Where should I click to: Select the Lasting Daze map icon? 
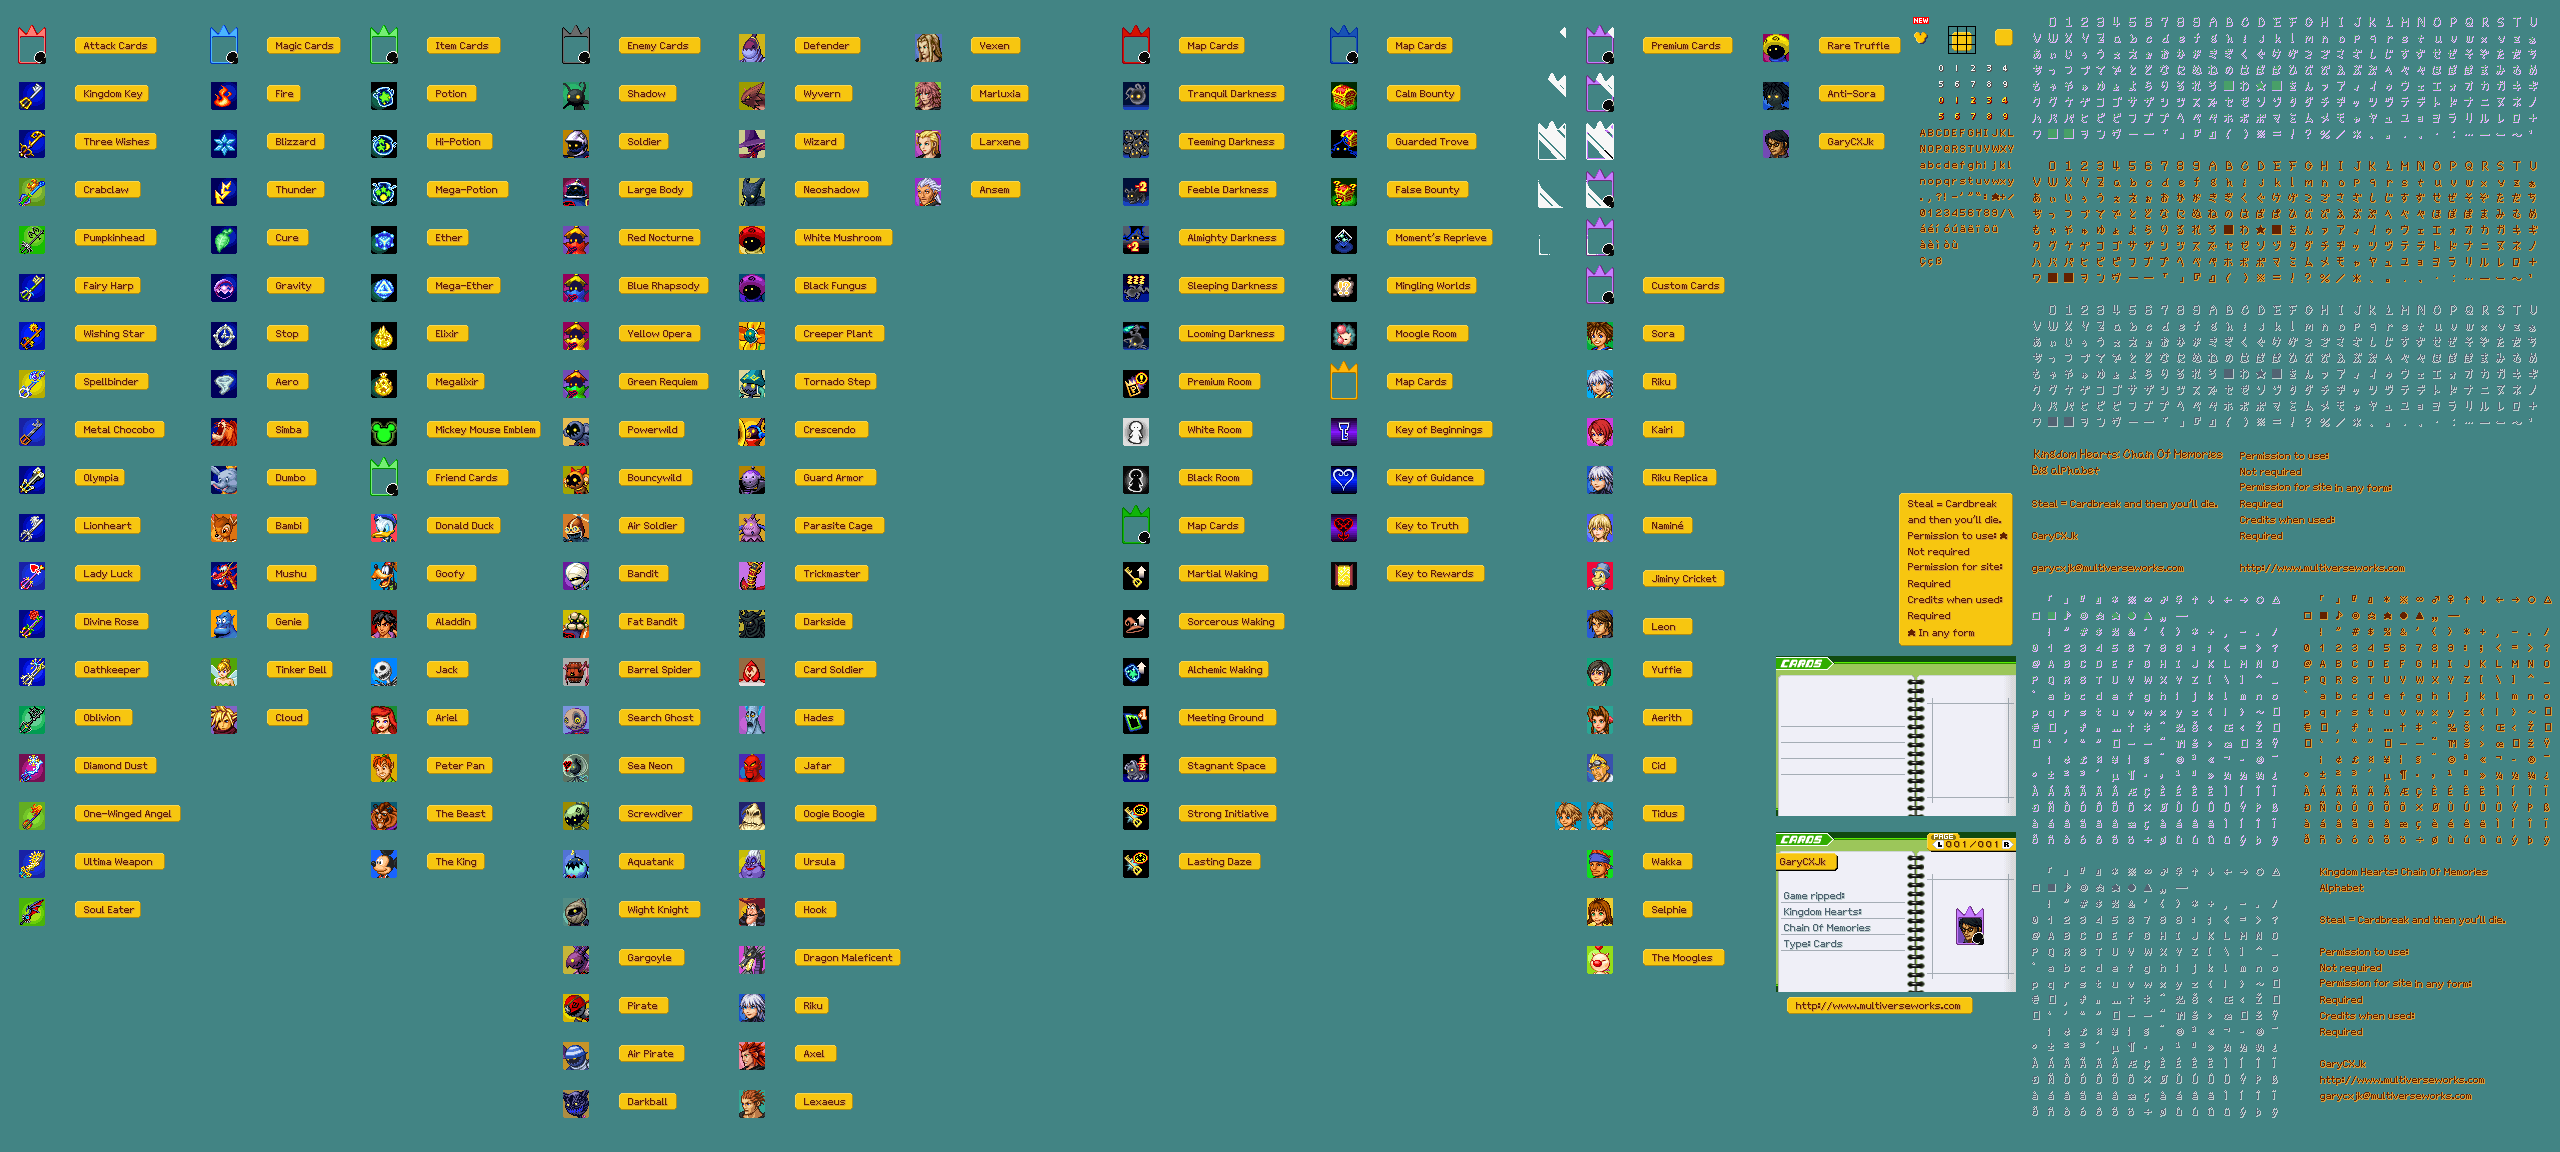(x=1136, y=863)
